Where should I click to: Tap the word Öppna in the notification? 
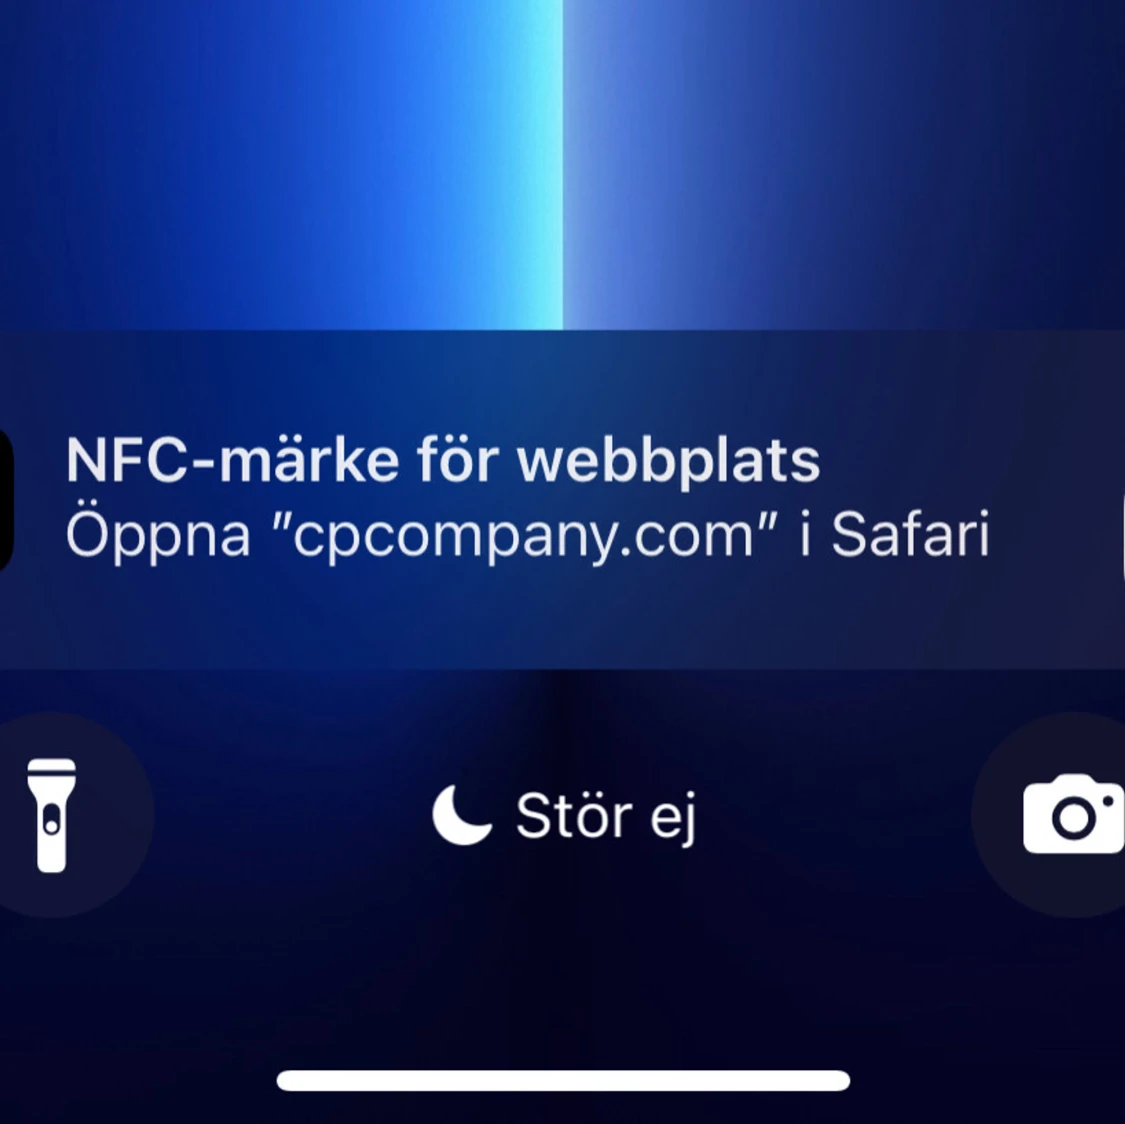click(158, 535)
